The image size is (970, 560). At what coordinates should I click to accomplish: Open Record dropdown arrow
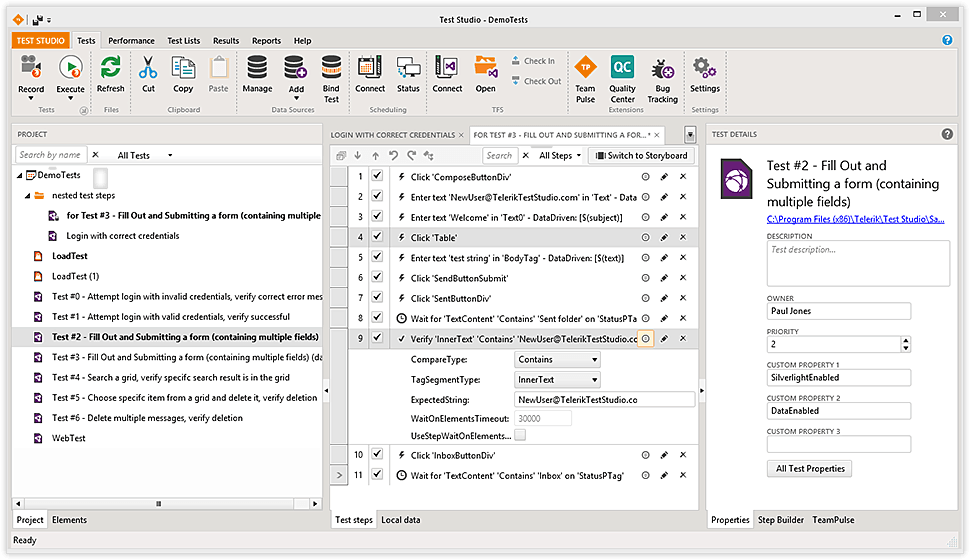pos(31,98)
